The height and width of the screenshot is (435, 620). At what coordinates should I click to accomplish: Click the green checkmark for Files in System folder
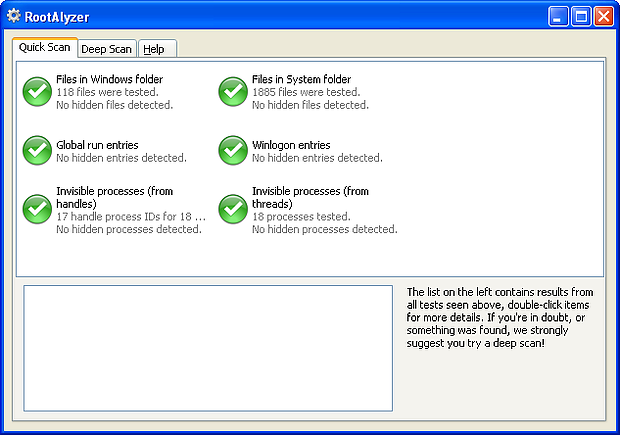(233, 92)
